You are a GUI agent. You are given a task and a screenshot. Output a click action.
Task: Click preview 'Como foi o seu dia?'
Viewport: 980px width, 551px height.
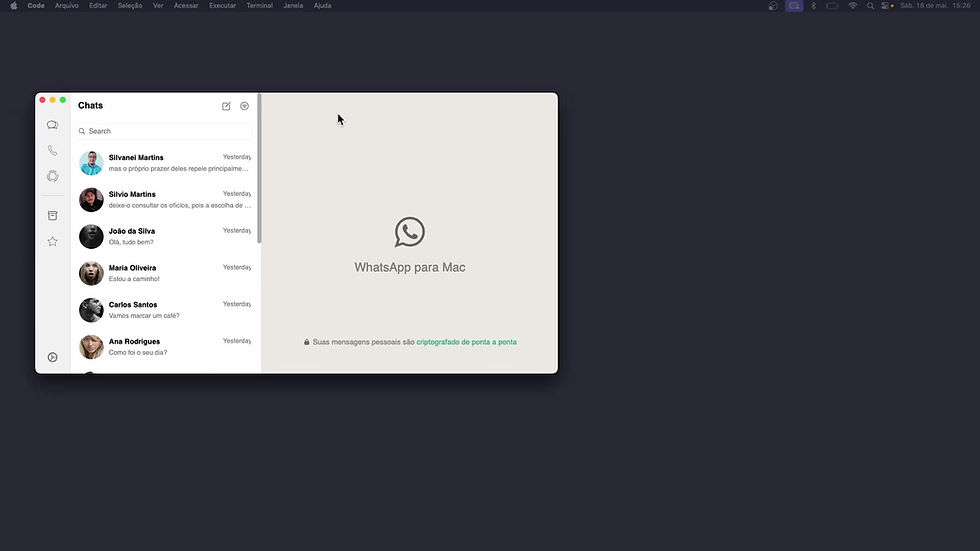pos(138,353)
